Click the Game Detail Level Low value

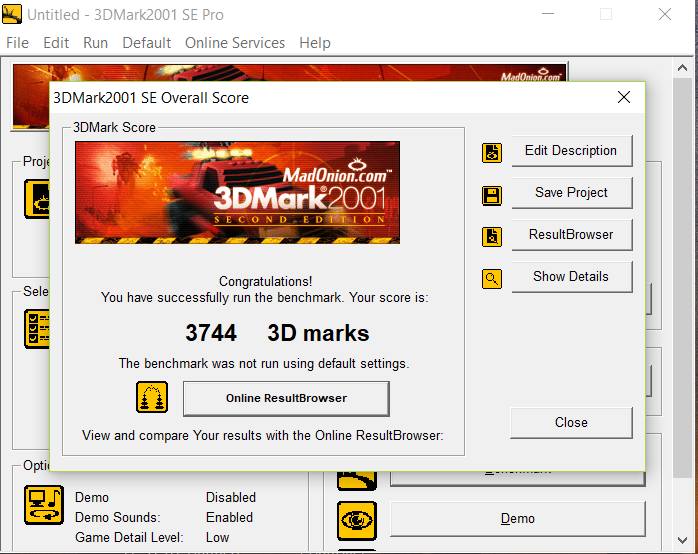pyautogui.click(x=217, y=538)
